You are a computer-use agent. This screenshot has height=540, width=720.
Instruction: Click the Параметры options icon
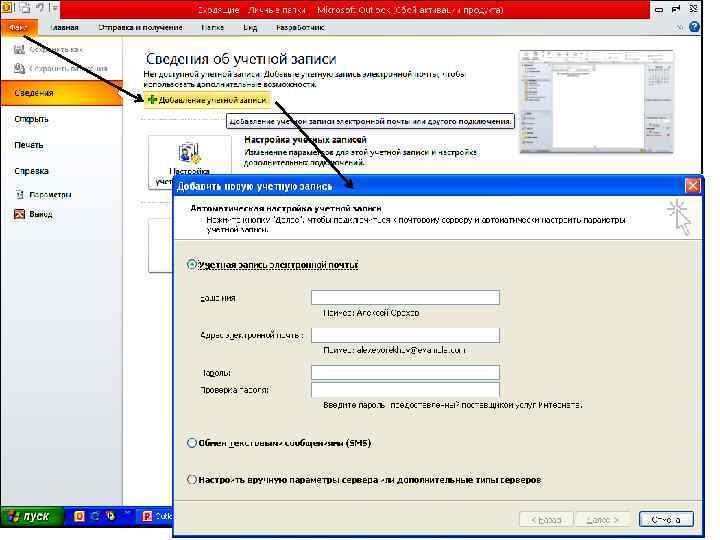point(19,194)
